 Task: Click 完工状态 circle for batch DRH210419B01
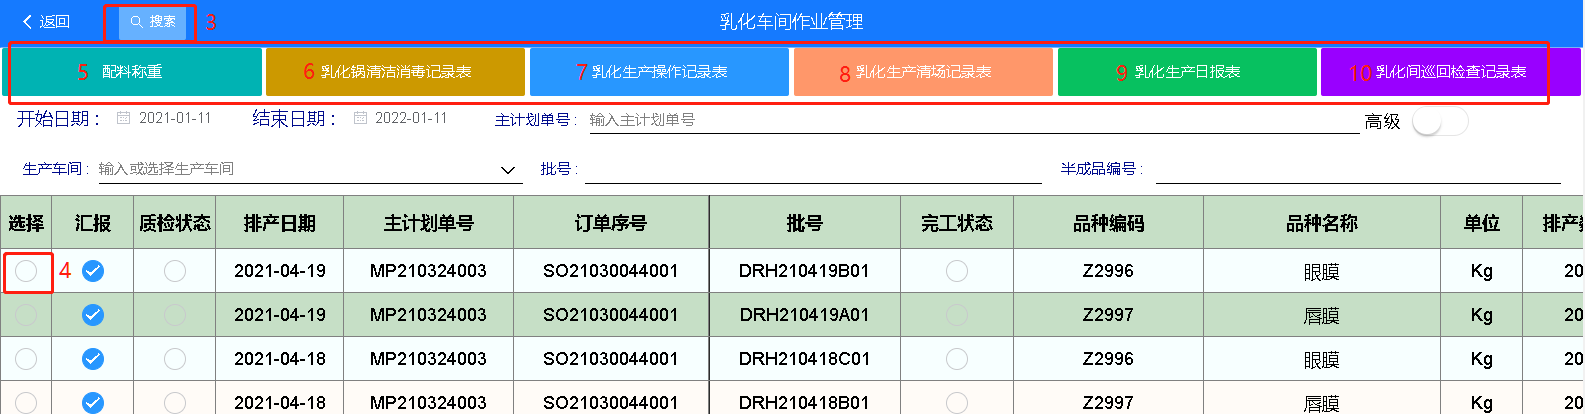tap(957, 271)
